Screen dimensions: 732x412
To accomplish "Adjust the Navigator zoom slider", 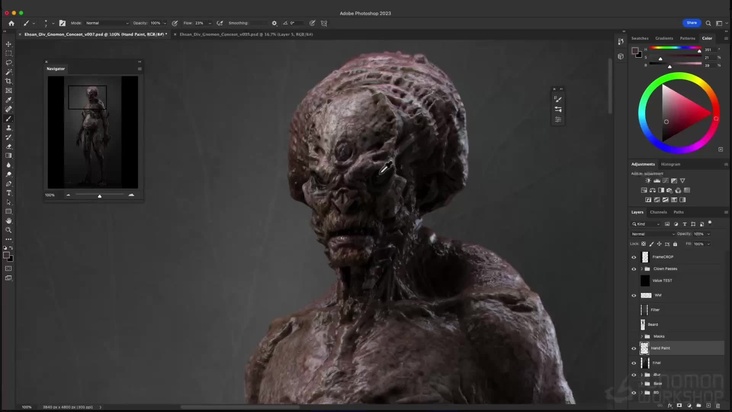I will (99, 195).
